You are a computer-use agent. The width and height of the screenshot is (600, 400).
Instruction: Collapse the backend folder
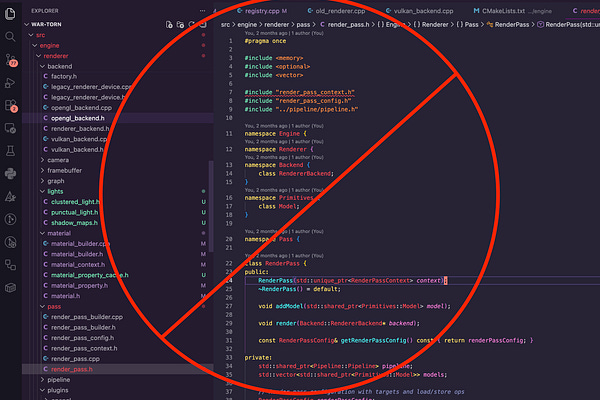(x=42, y=66)
